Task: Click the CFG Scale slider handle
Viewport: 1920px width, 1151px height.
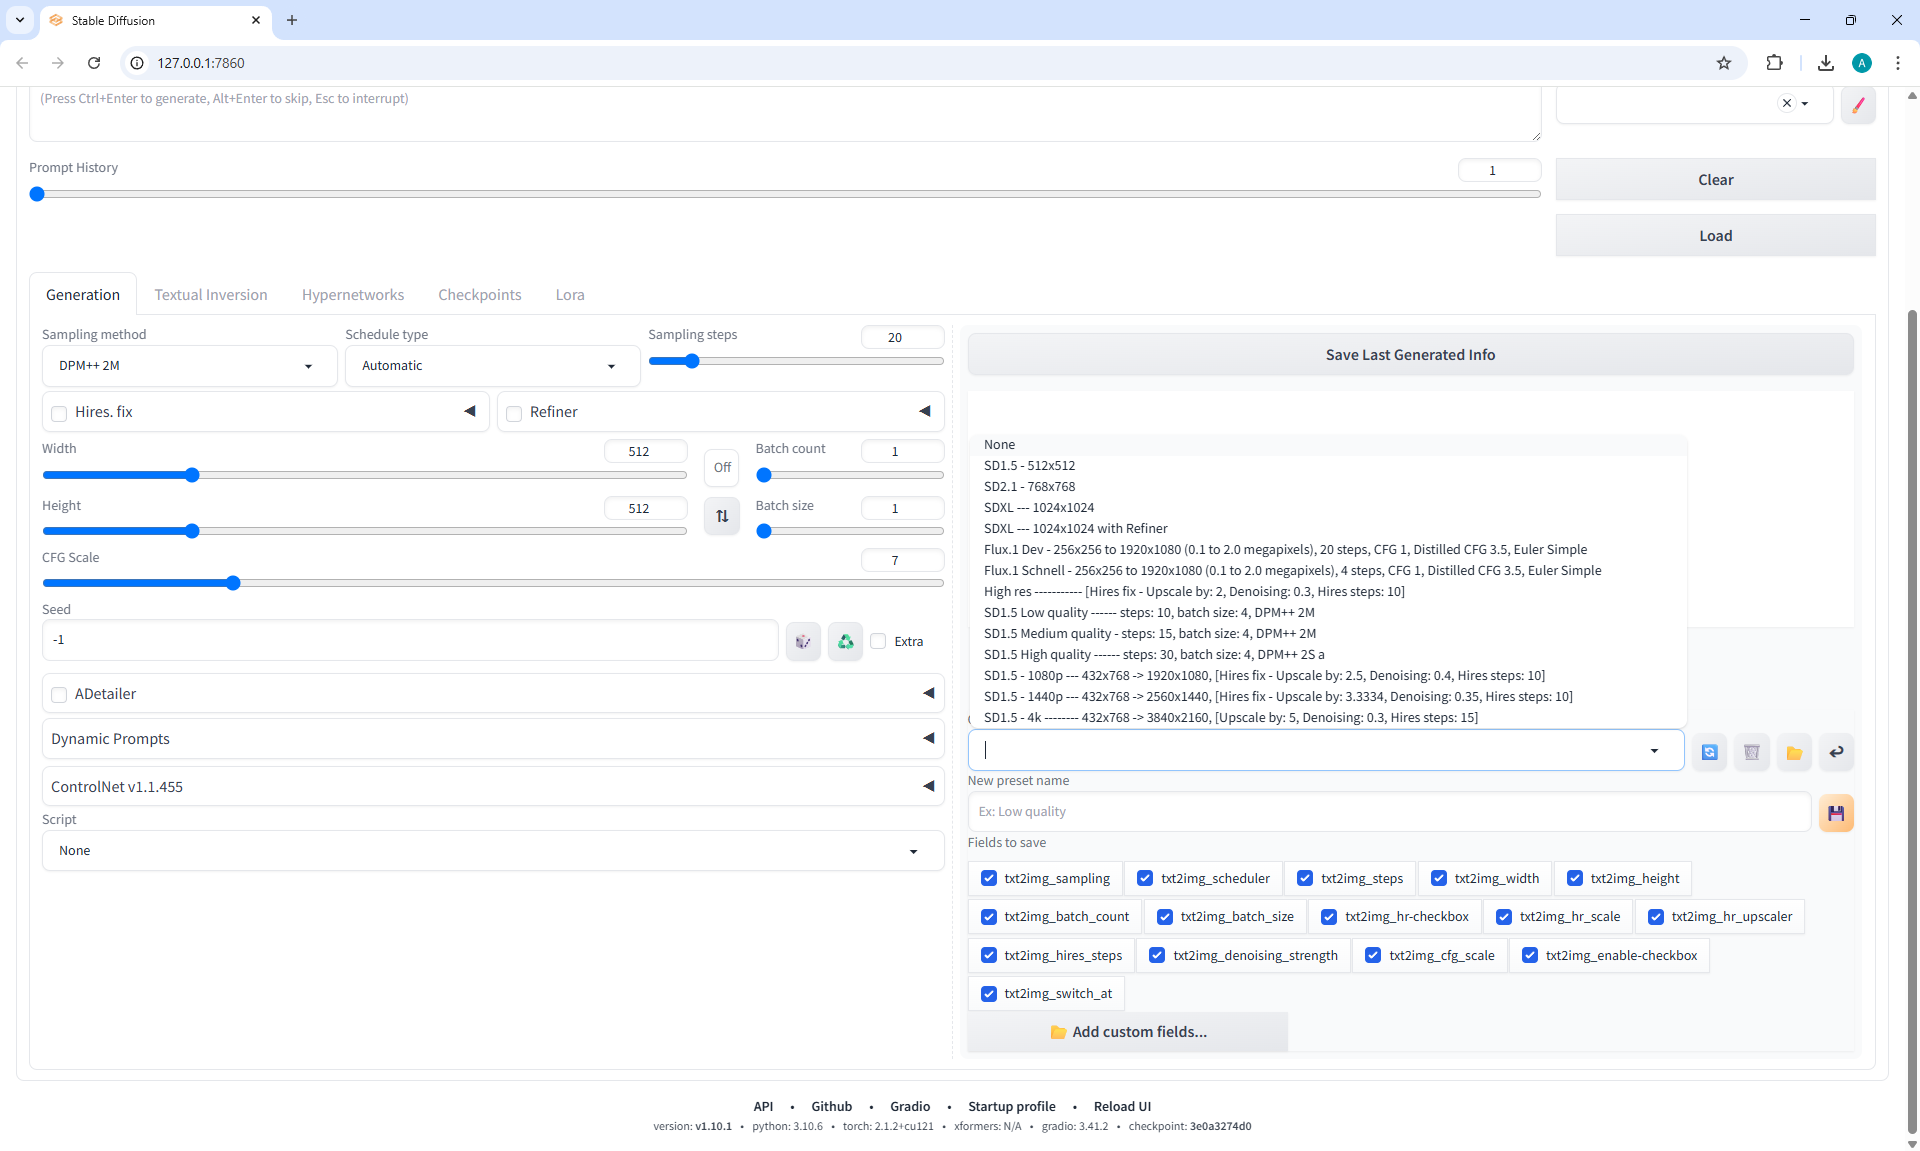Action: click(x=233, y=583)
